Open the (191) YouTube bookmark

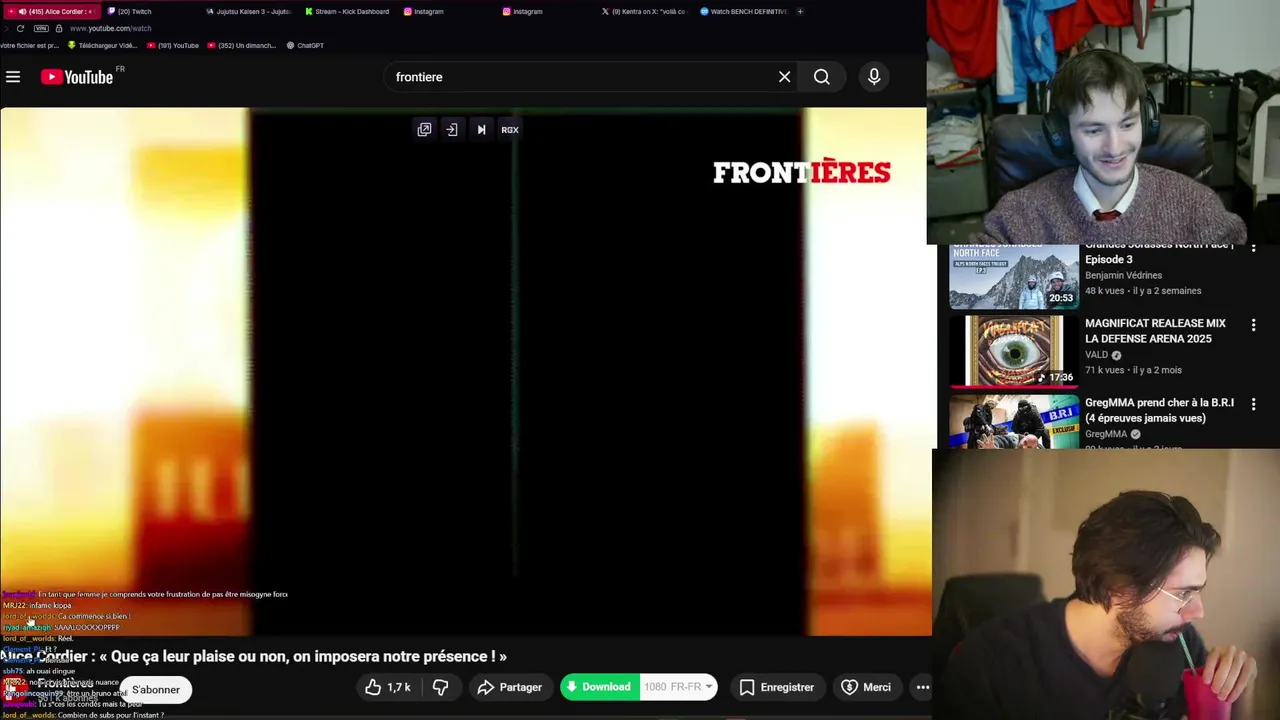tap(173, 45)
